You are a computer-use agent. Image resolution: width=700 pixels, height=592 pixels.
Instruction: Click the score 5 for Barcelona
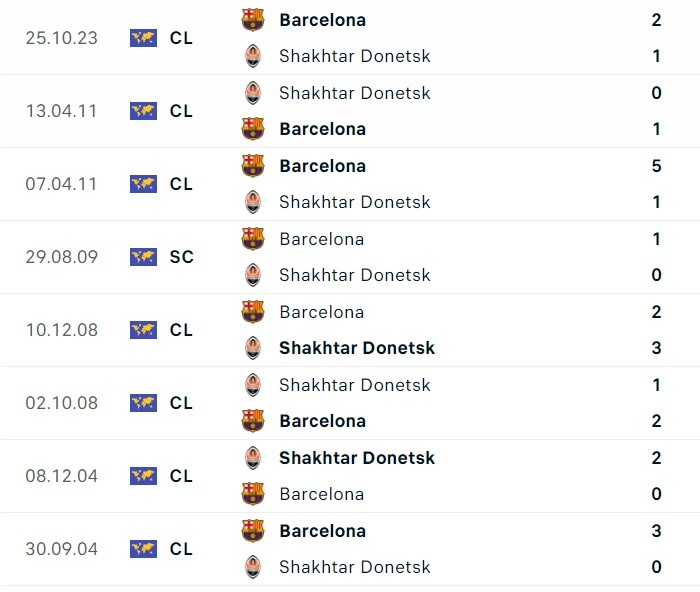pos(656,166)
